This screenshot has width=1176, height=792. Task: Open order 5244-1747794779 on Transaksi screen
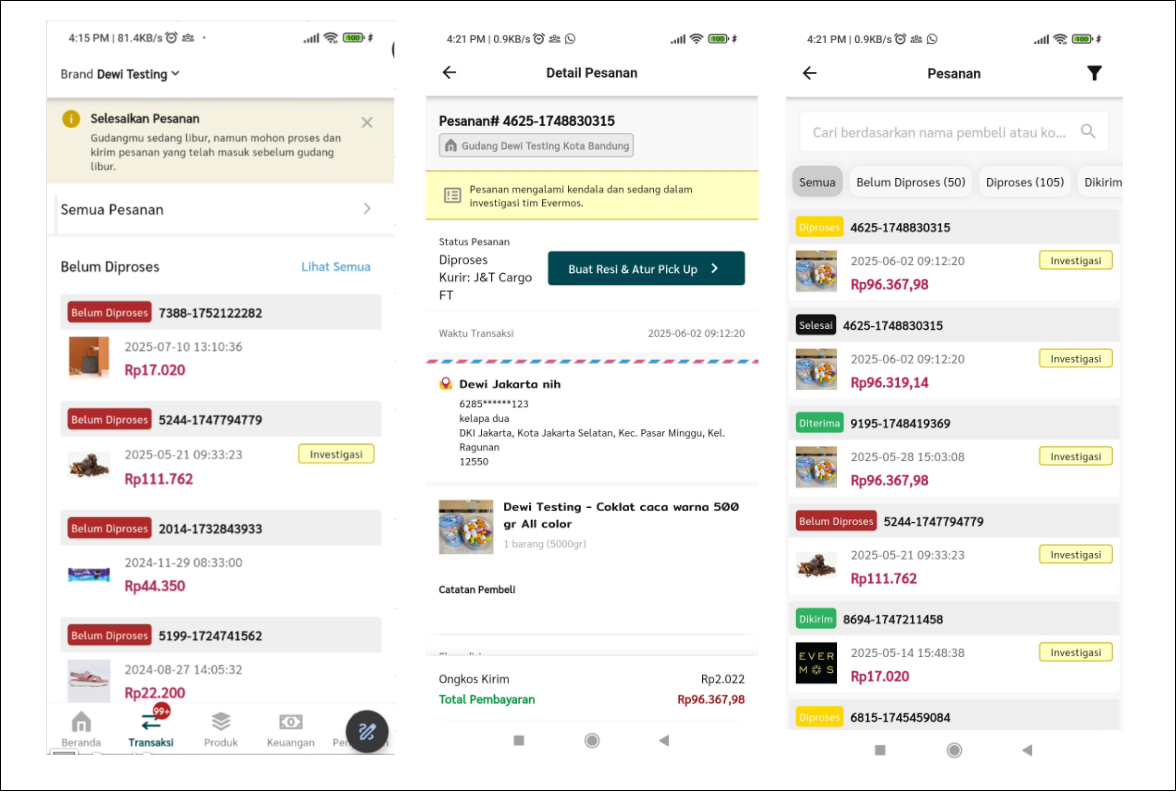(220, 447)
